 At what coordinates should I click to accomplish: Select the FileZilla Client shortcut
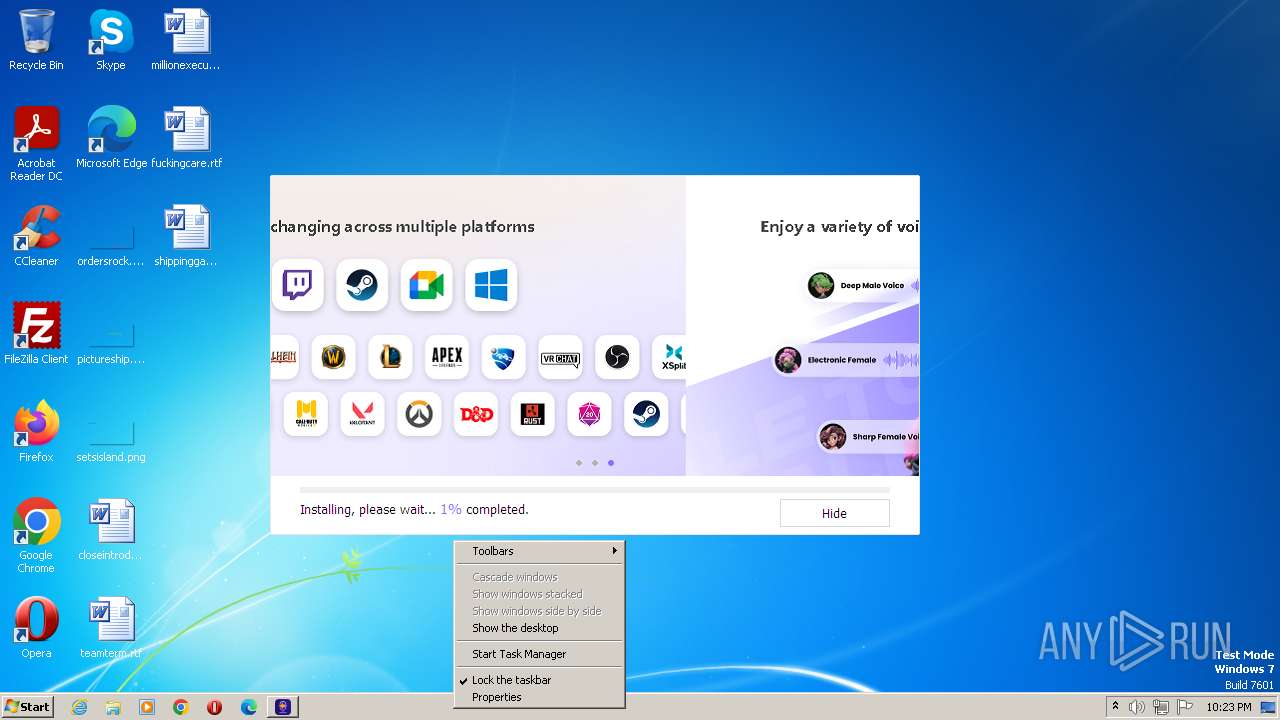click(36, 334)
